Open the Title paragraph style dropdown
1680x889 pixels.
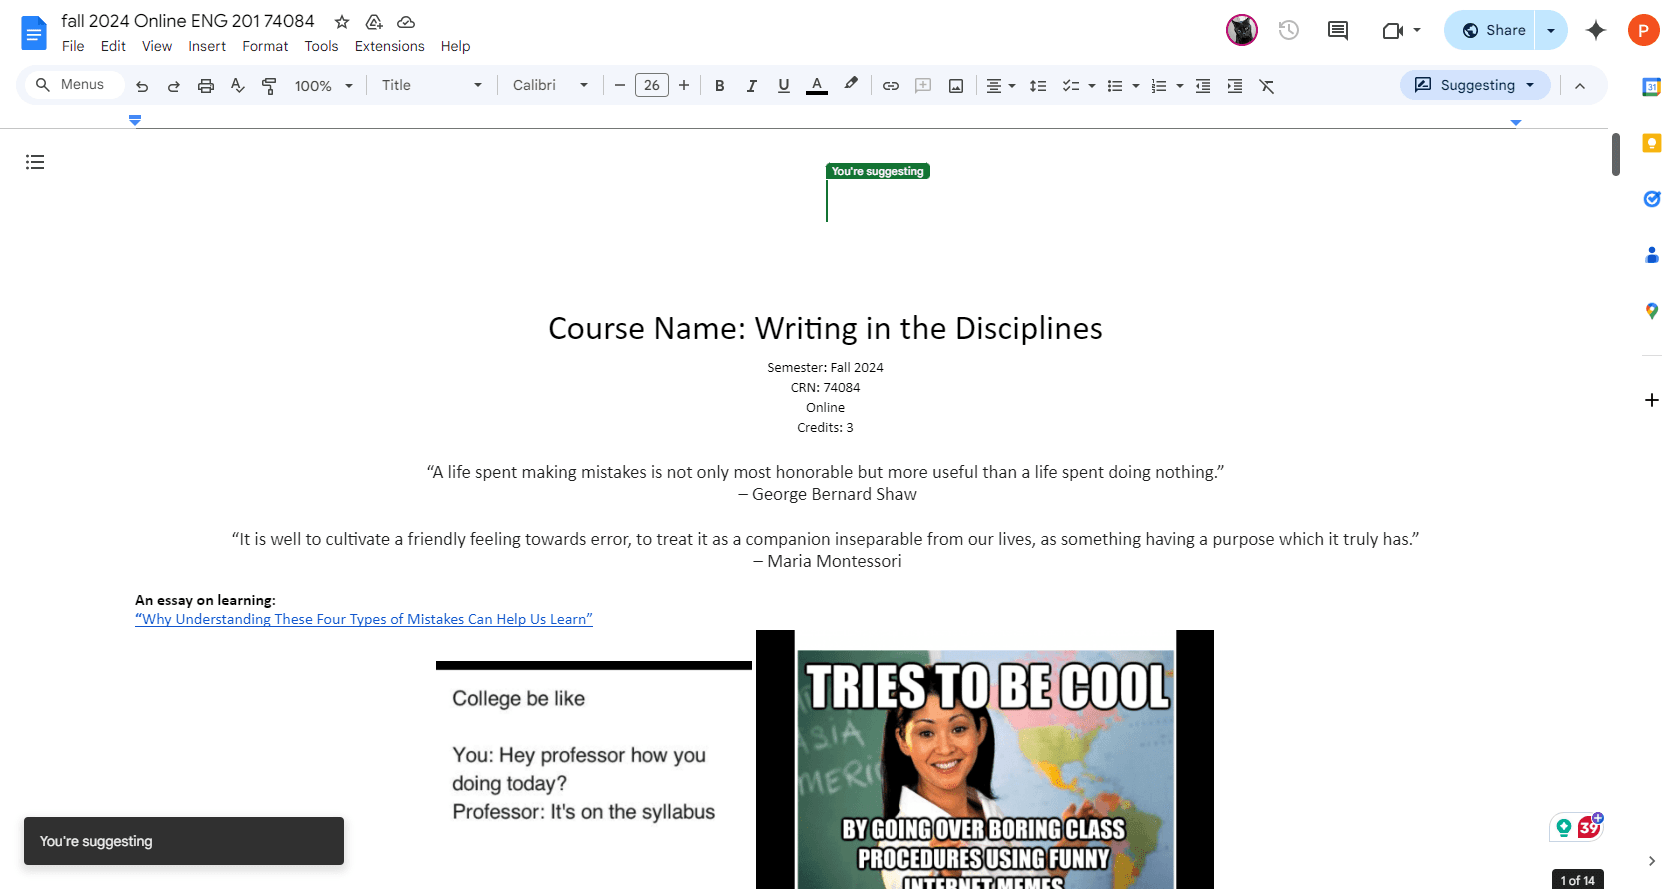click(432, 86)
